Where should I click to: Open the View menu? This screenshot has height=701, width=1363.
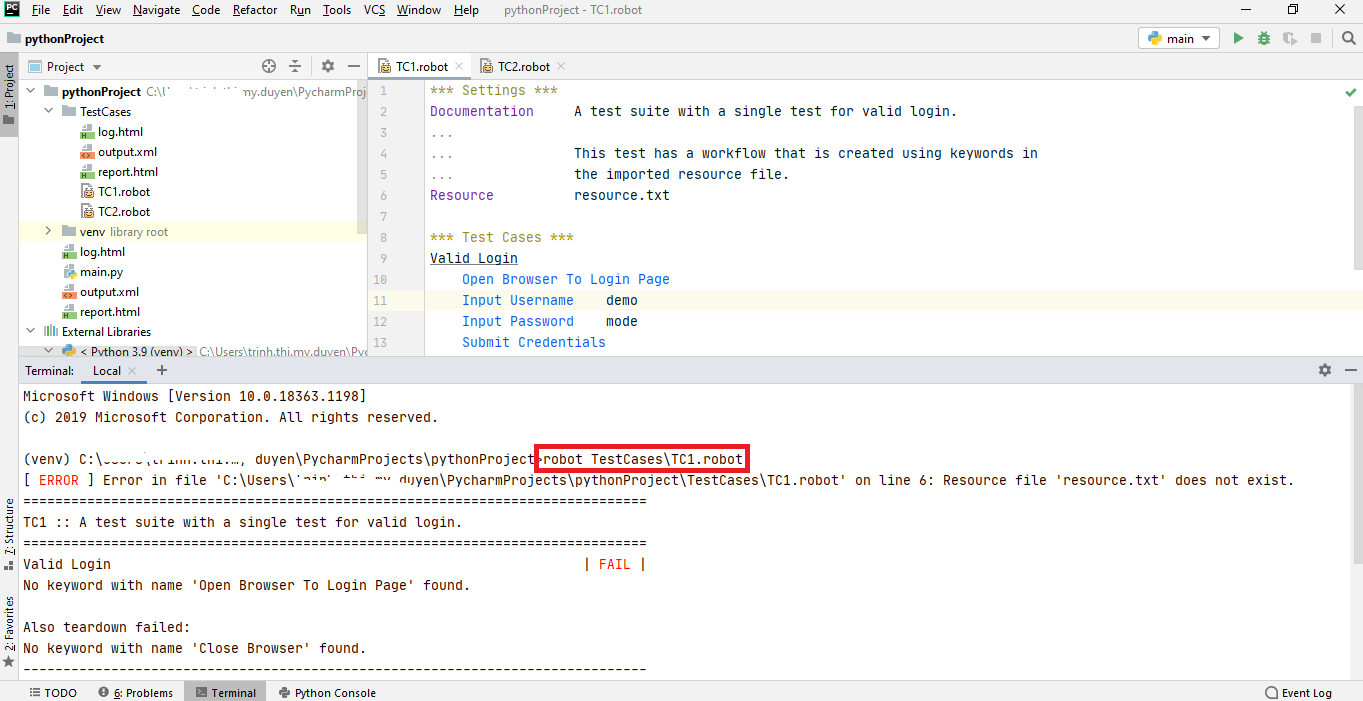(x=108, y=10)
